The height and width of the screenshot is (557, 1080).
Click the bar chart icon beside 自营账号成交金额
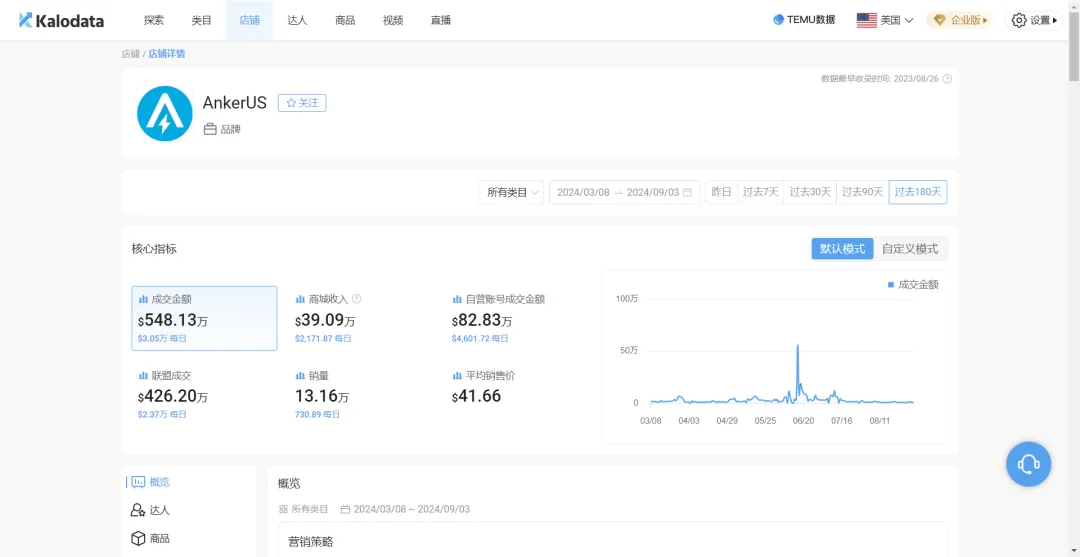(x=457, y=299)
